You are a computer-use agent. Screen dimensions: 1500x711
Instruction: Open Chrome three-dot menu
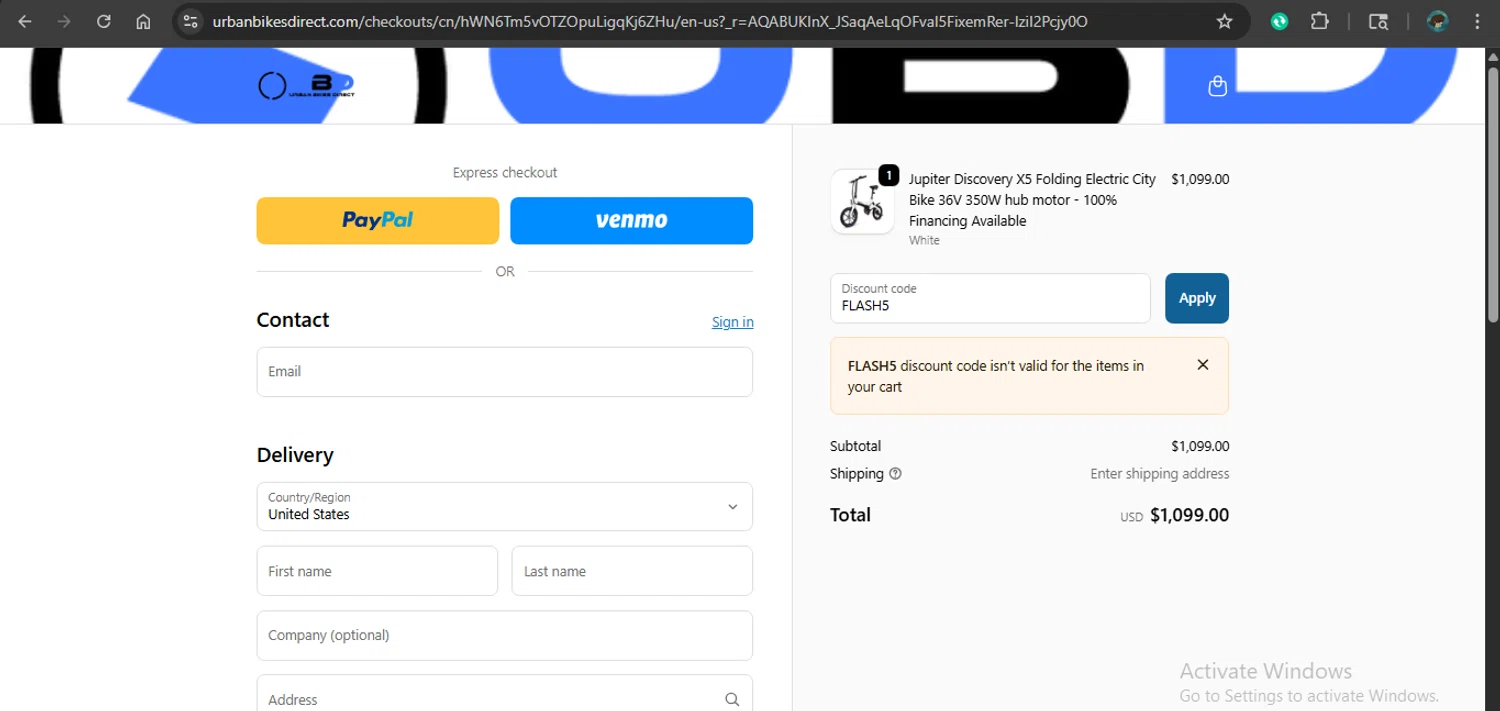tap(1477, 21)
